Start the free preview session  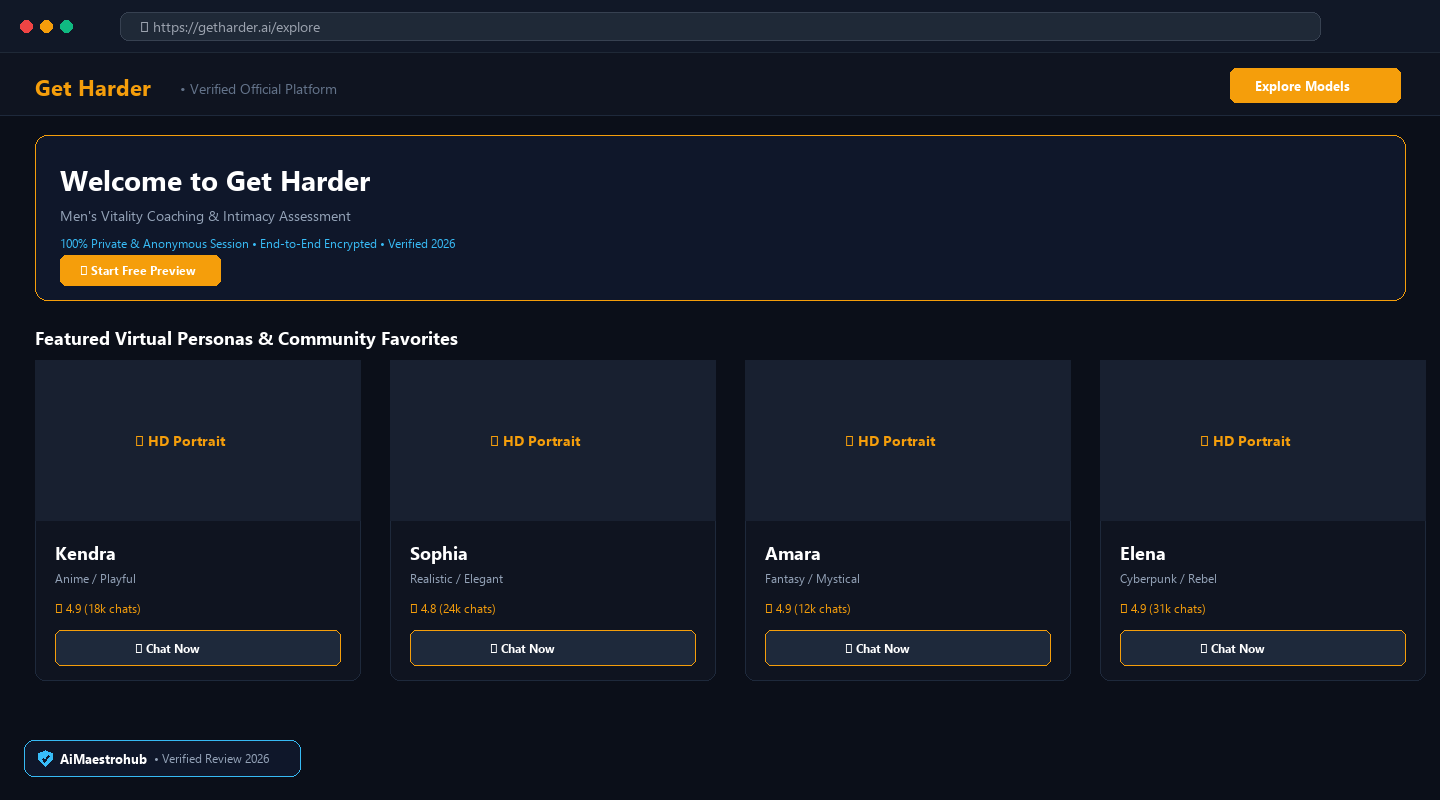140,271
